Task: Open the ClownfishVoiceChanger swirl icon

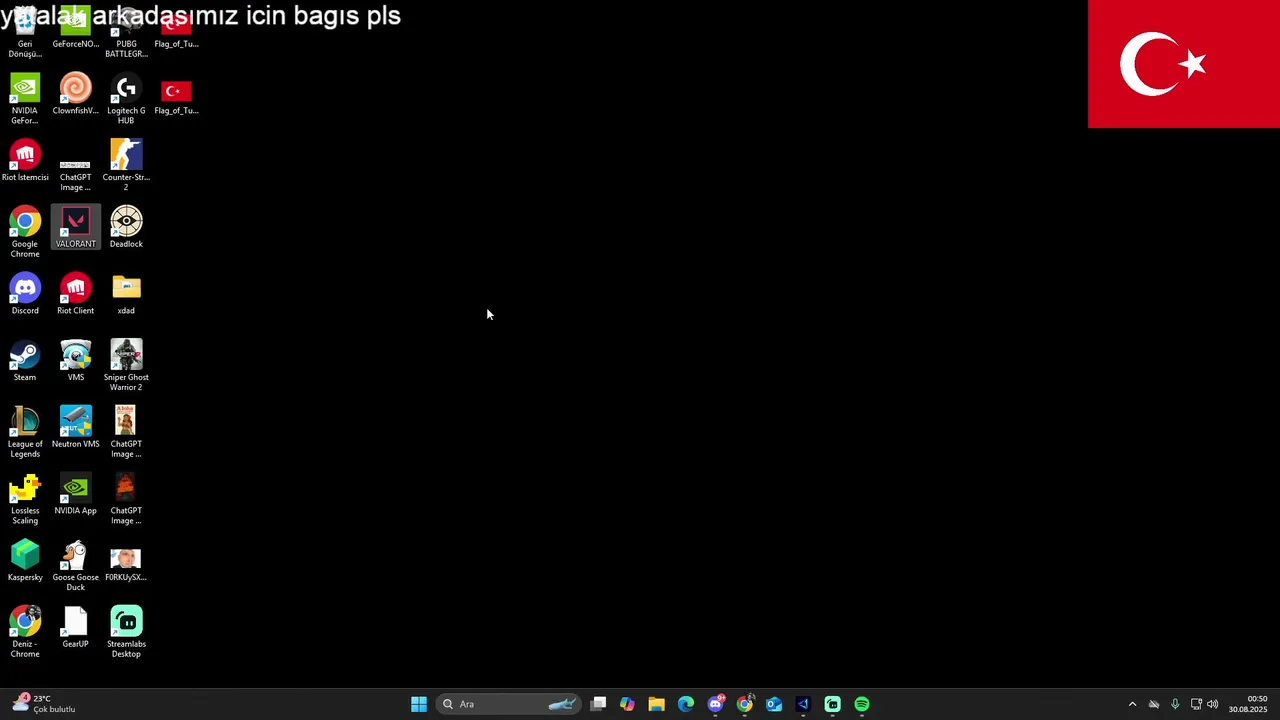Action: (75, 94)
